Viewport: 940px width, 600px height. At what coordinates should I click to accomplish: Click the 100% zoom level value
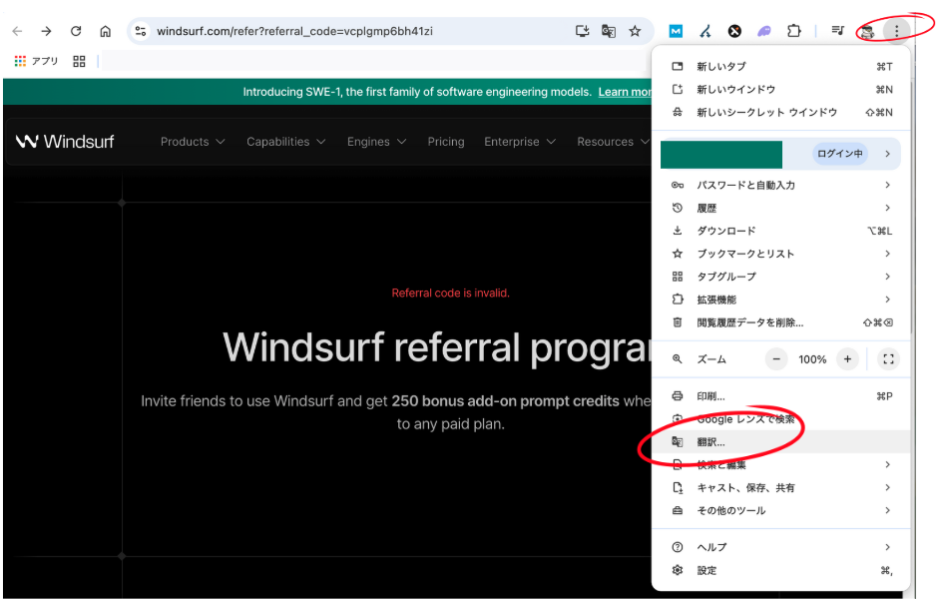tap(812, 359)
